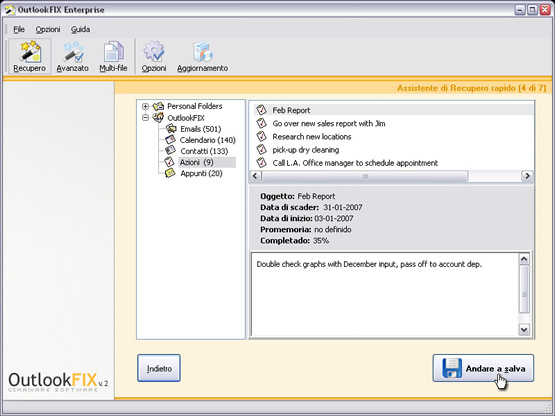Select 'Go over new sales report with Jim'

pyautogui.click(x=329, y=123)
